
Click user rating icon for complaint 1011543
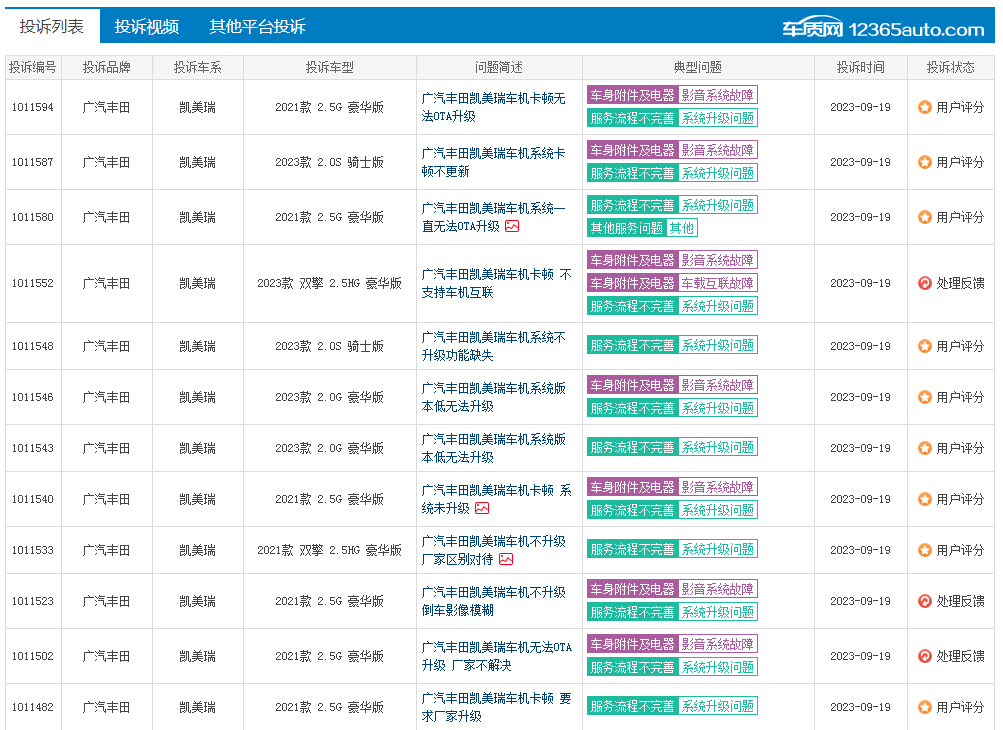924,448
